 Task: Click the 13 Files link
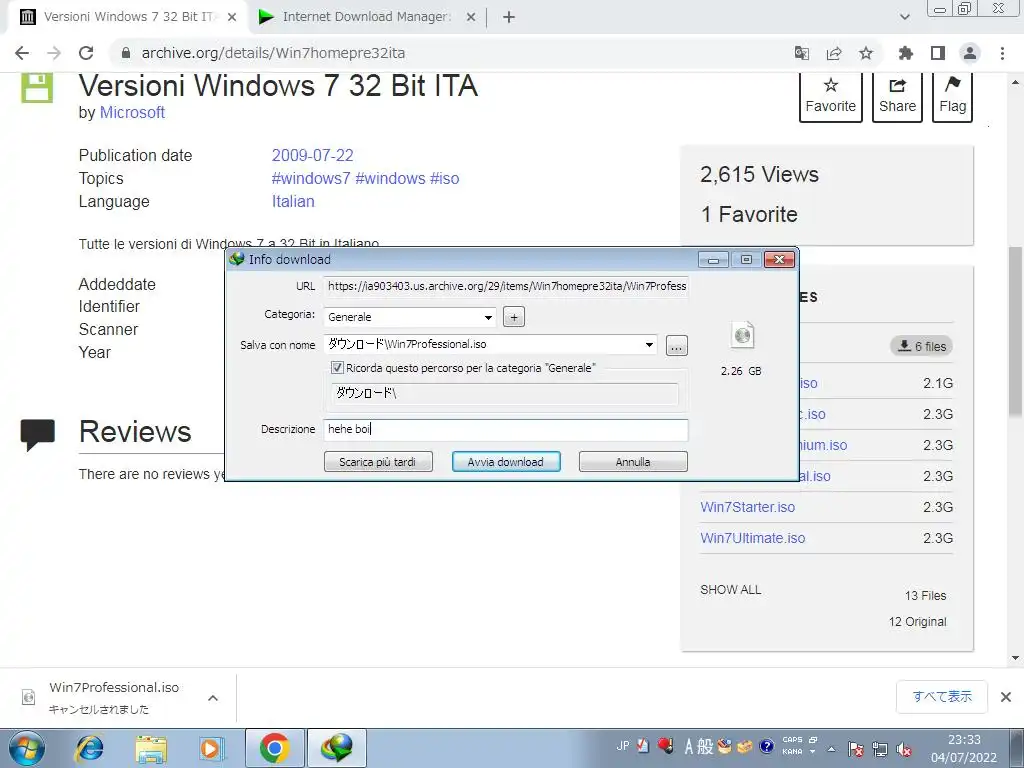tap(925, 596)
